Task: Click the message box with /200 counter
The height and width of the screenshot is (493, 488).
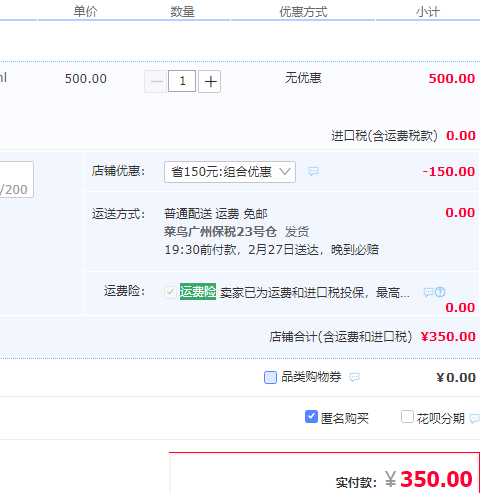Action: point(16,179)
